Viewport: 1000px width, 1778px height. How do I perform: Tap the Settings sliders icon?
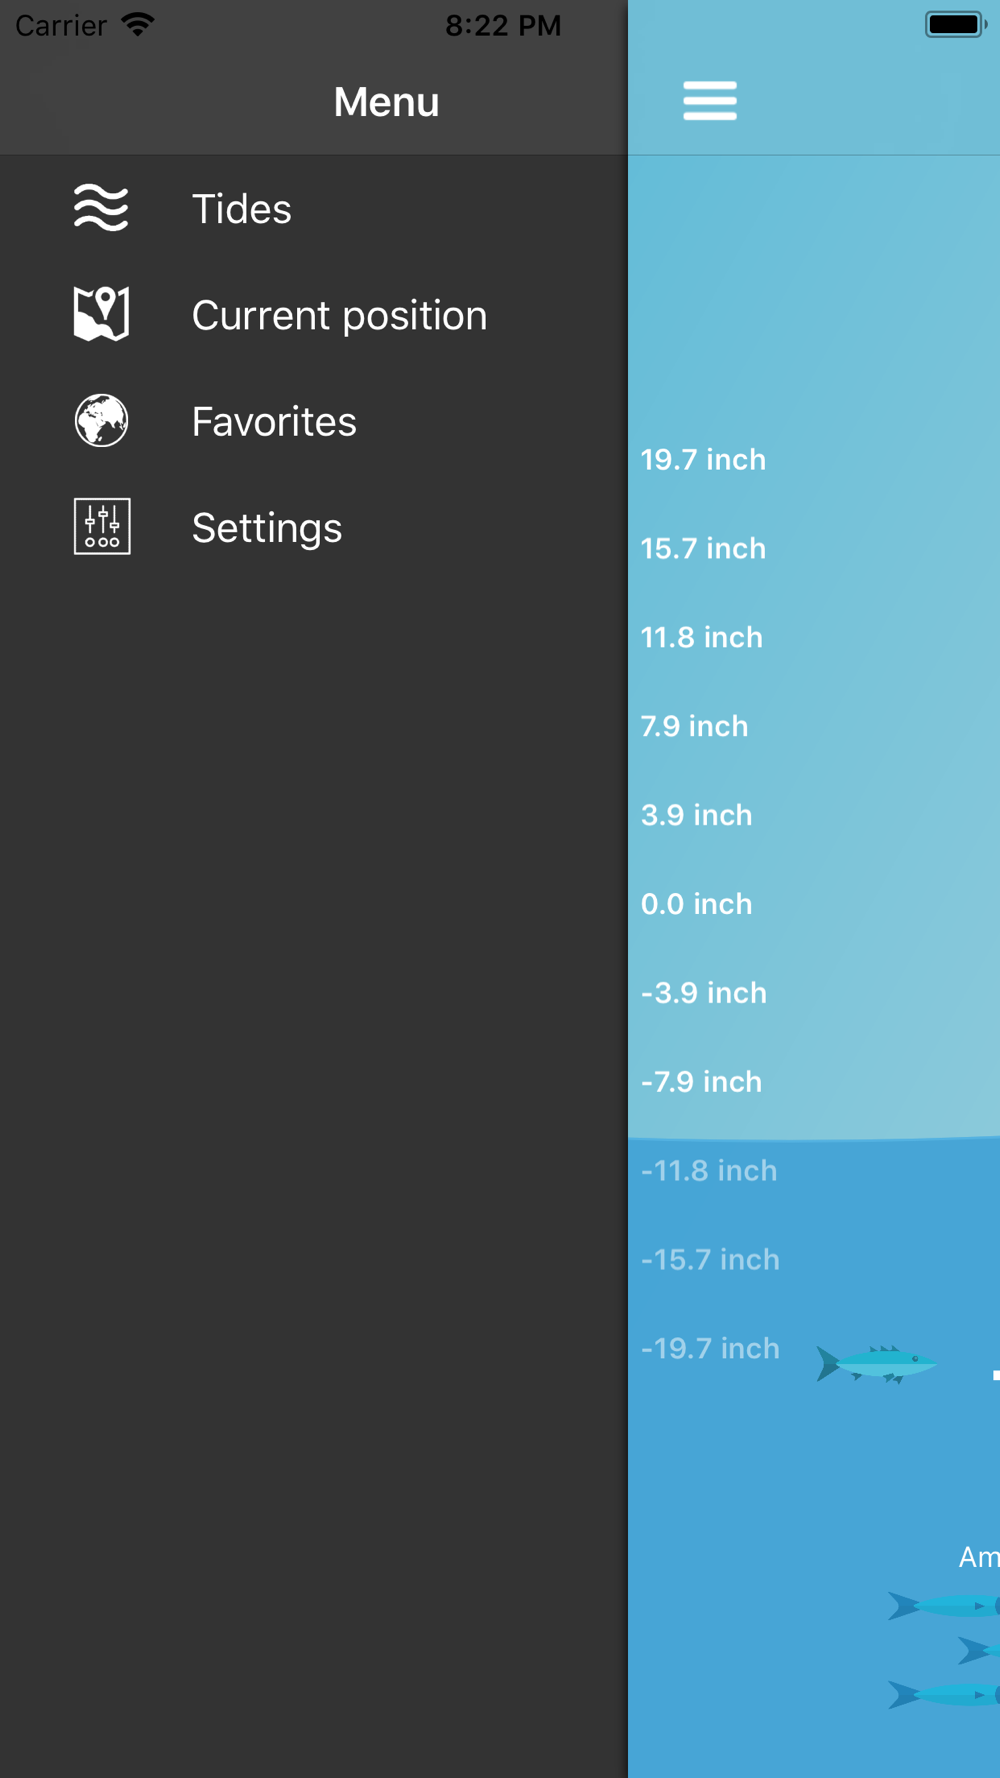coord(101,527)
